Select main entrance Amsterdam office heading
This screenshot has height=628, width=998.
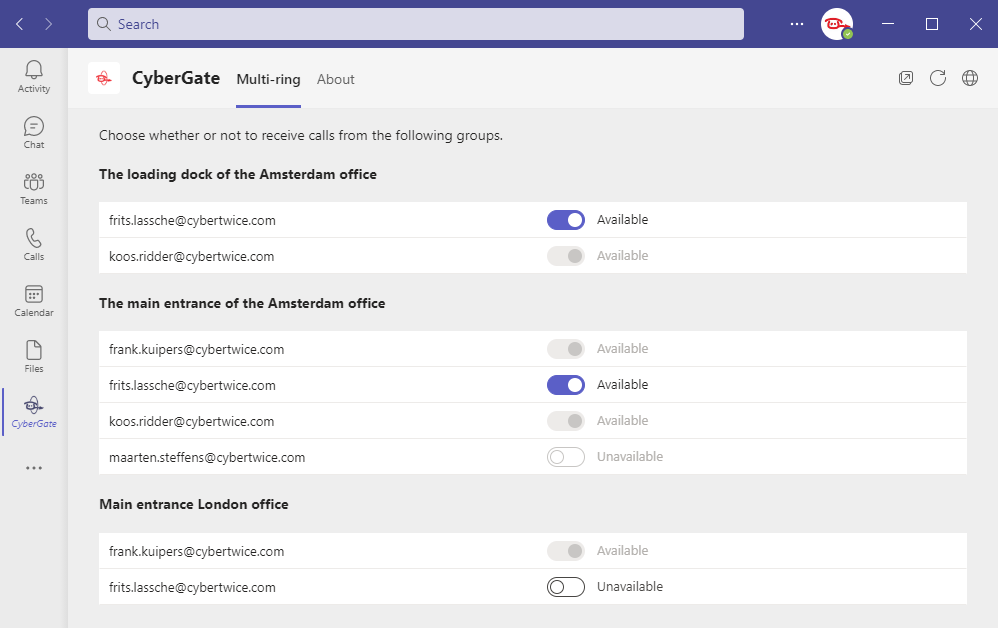[x=242, y=304]
